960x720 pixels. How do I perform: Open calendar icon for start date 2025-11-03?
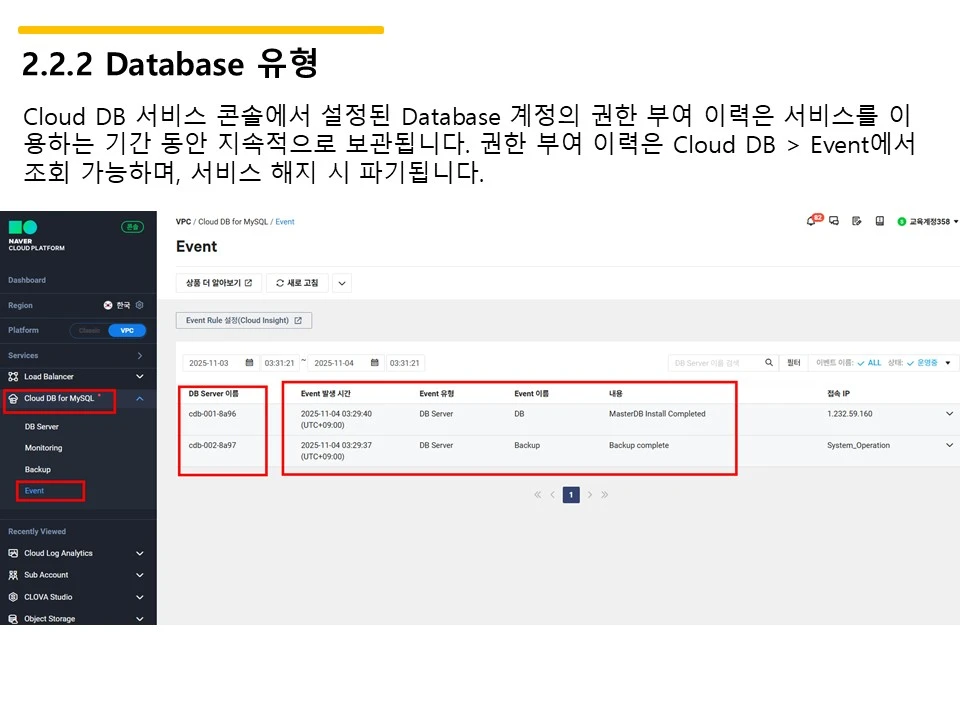pos(249,362)
